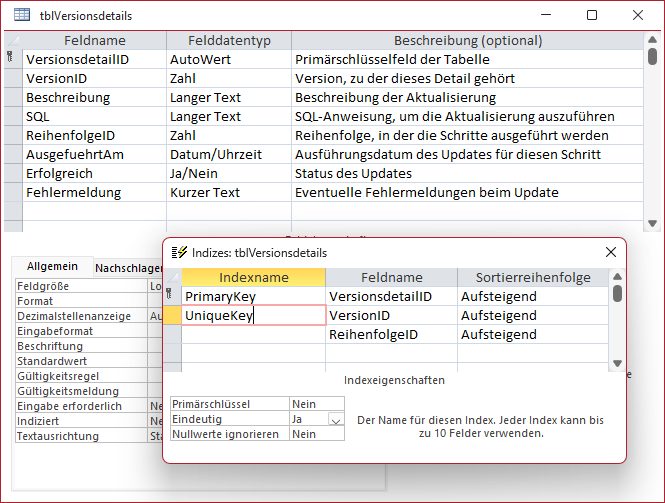Click the Datum/Uhrzeit data type cell
The width and height of the screenshot is (665, 503).
click(229, 155)
